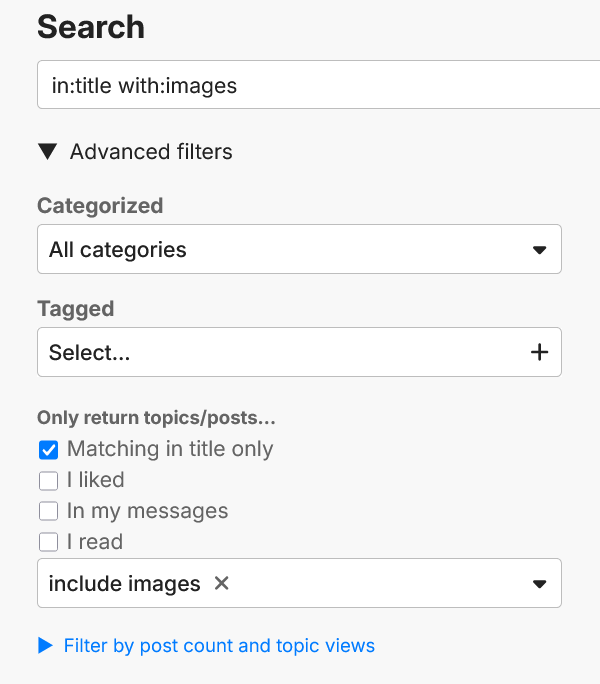Uncheck the Matching in title only checkbox
This screenshot has height=684, width=600.
[49, 450]
